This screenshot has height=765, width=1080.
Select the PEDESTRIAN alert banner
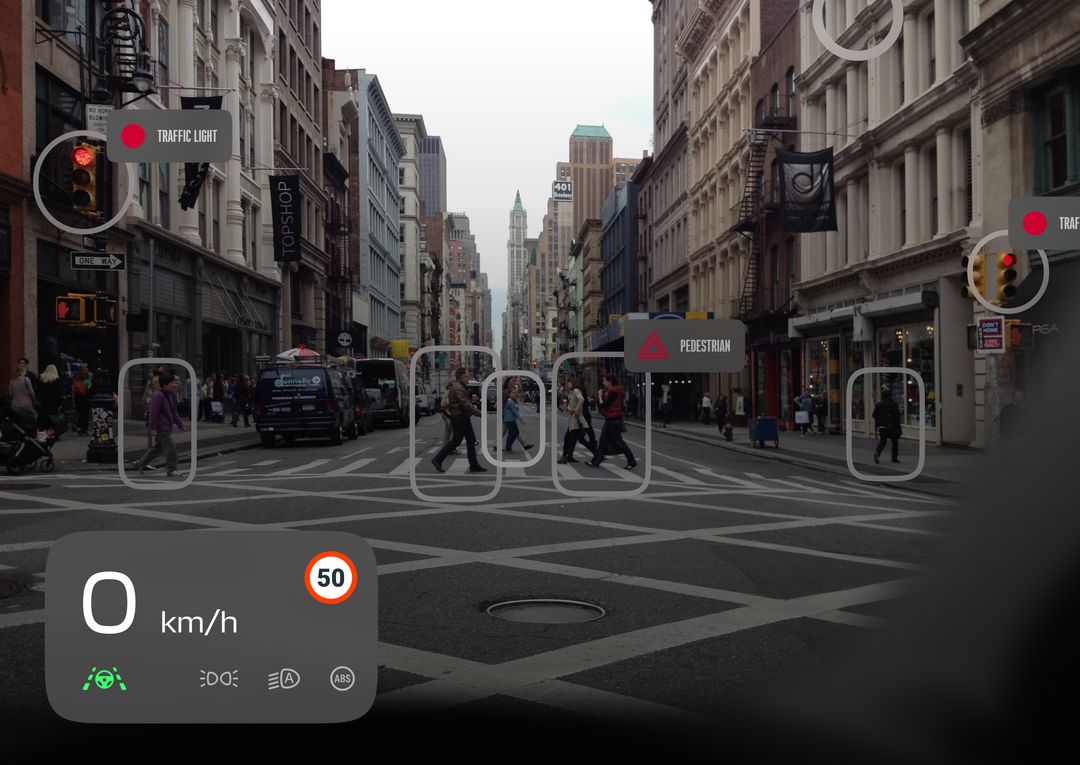click(685, 345)
